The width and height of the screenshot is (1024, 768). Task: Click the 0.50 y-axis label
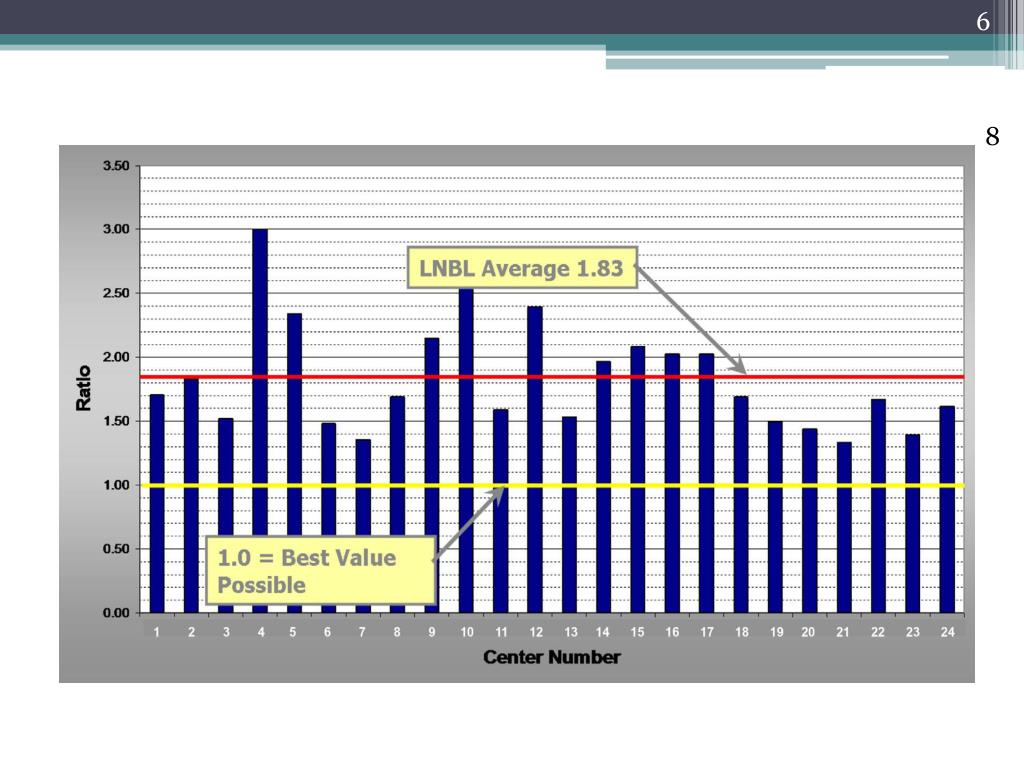pos(116,549)
